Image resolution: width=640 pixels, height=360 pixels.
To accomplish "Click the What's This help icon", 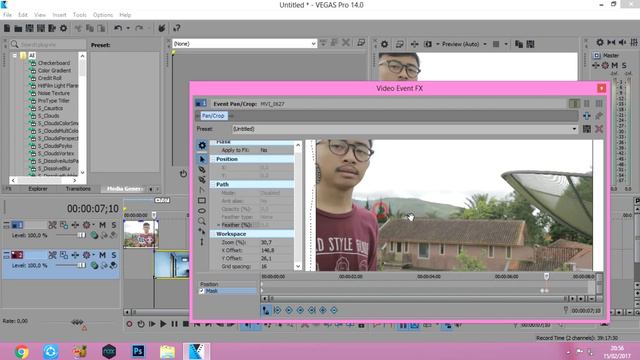I will [x=177, y=28].
